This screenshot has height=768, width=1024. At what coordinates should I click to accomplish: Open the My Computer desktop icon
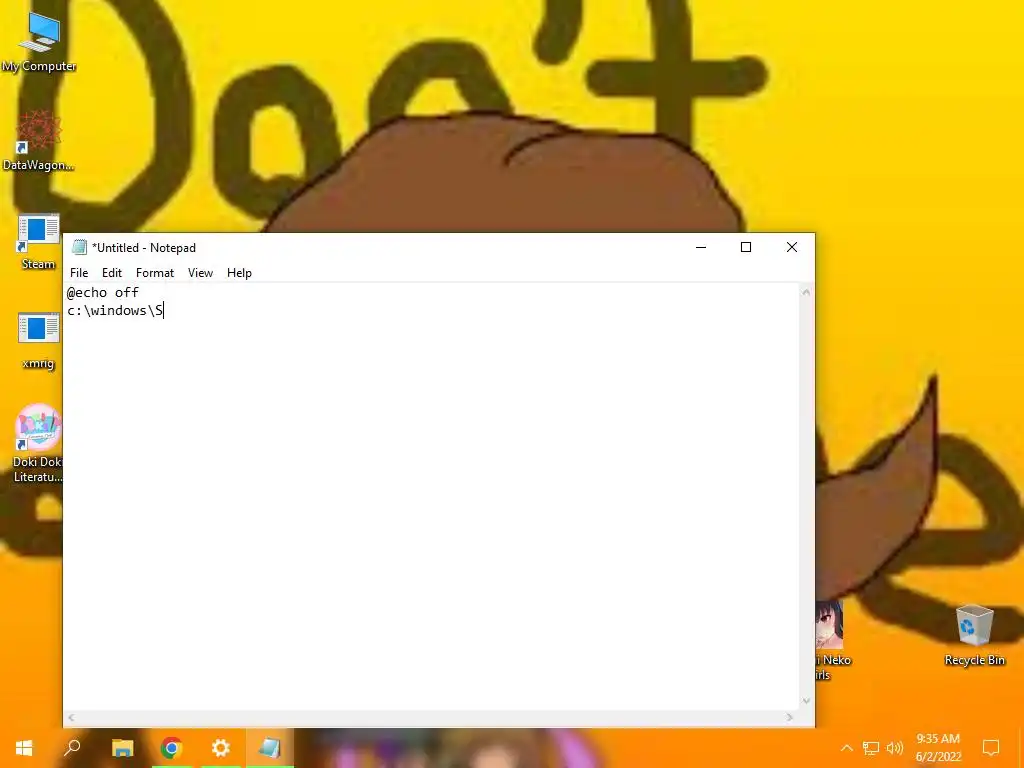(39, 40)
